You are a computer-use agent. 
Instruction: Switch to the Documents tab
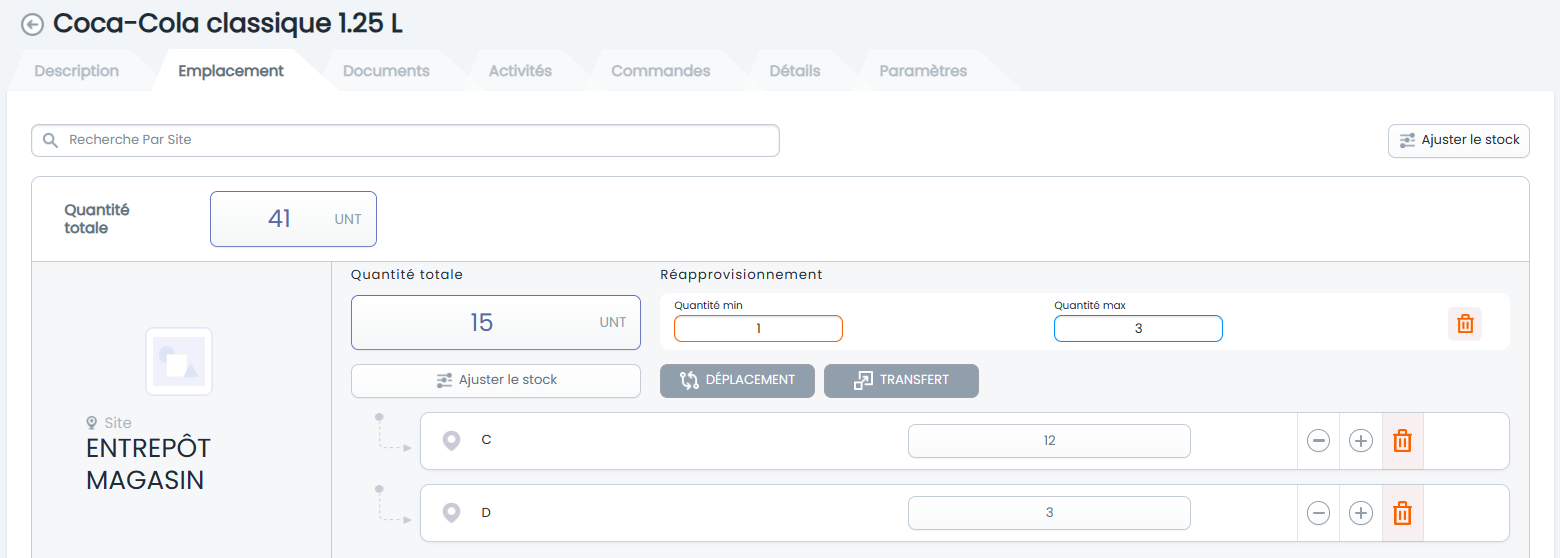pyautogui.click(x=386, y=71)
